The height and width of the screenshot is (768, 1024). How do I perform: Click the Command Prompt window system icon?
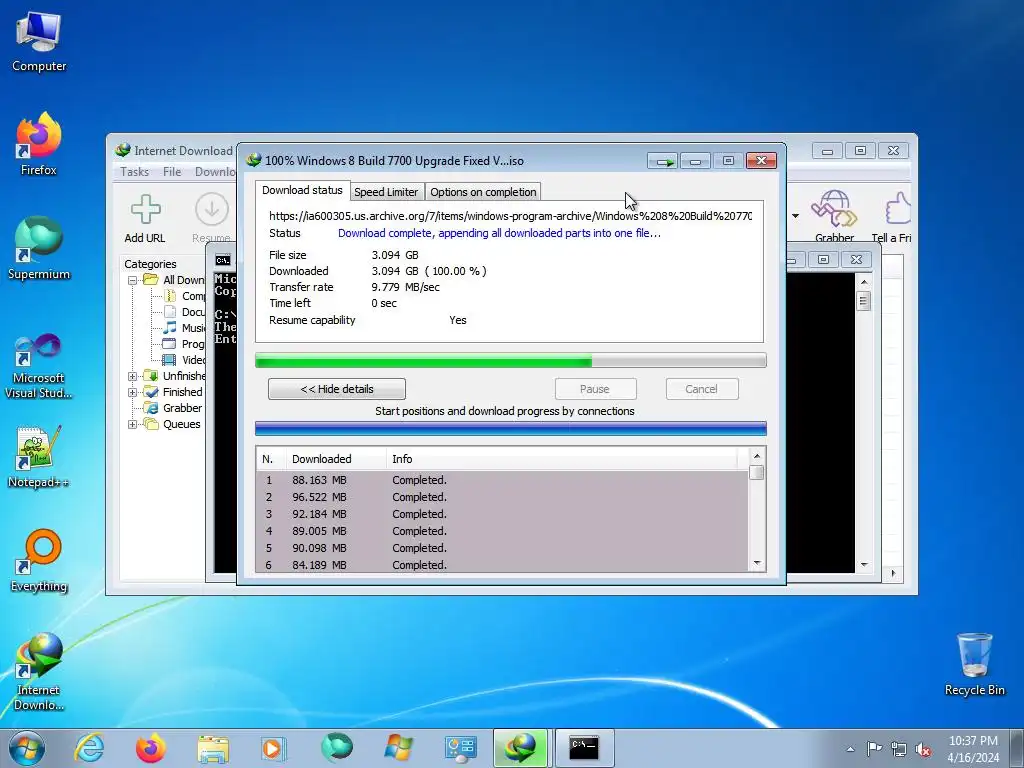pyautogui.click(x=223, y=260)
